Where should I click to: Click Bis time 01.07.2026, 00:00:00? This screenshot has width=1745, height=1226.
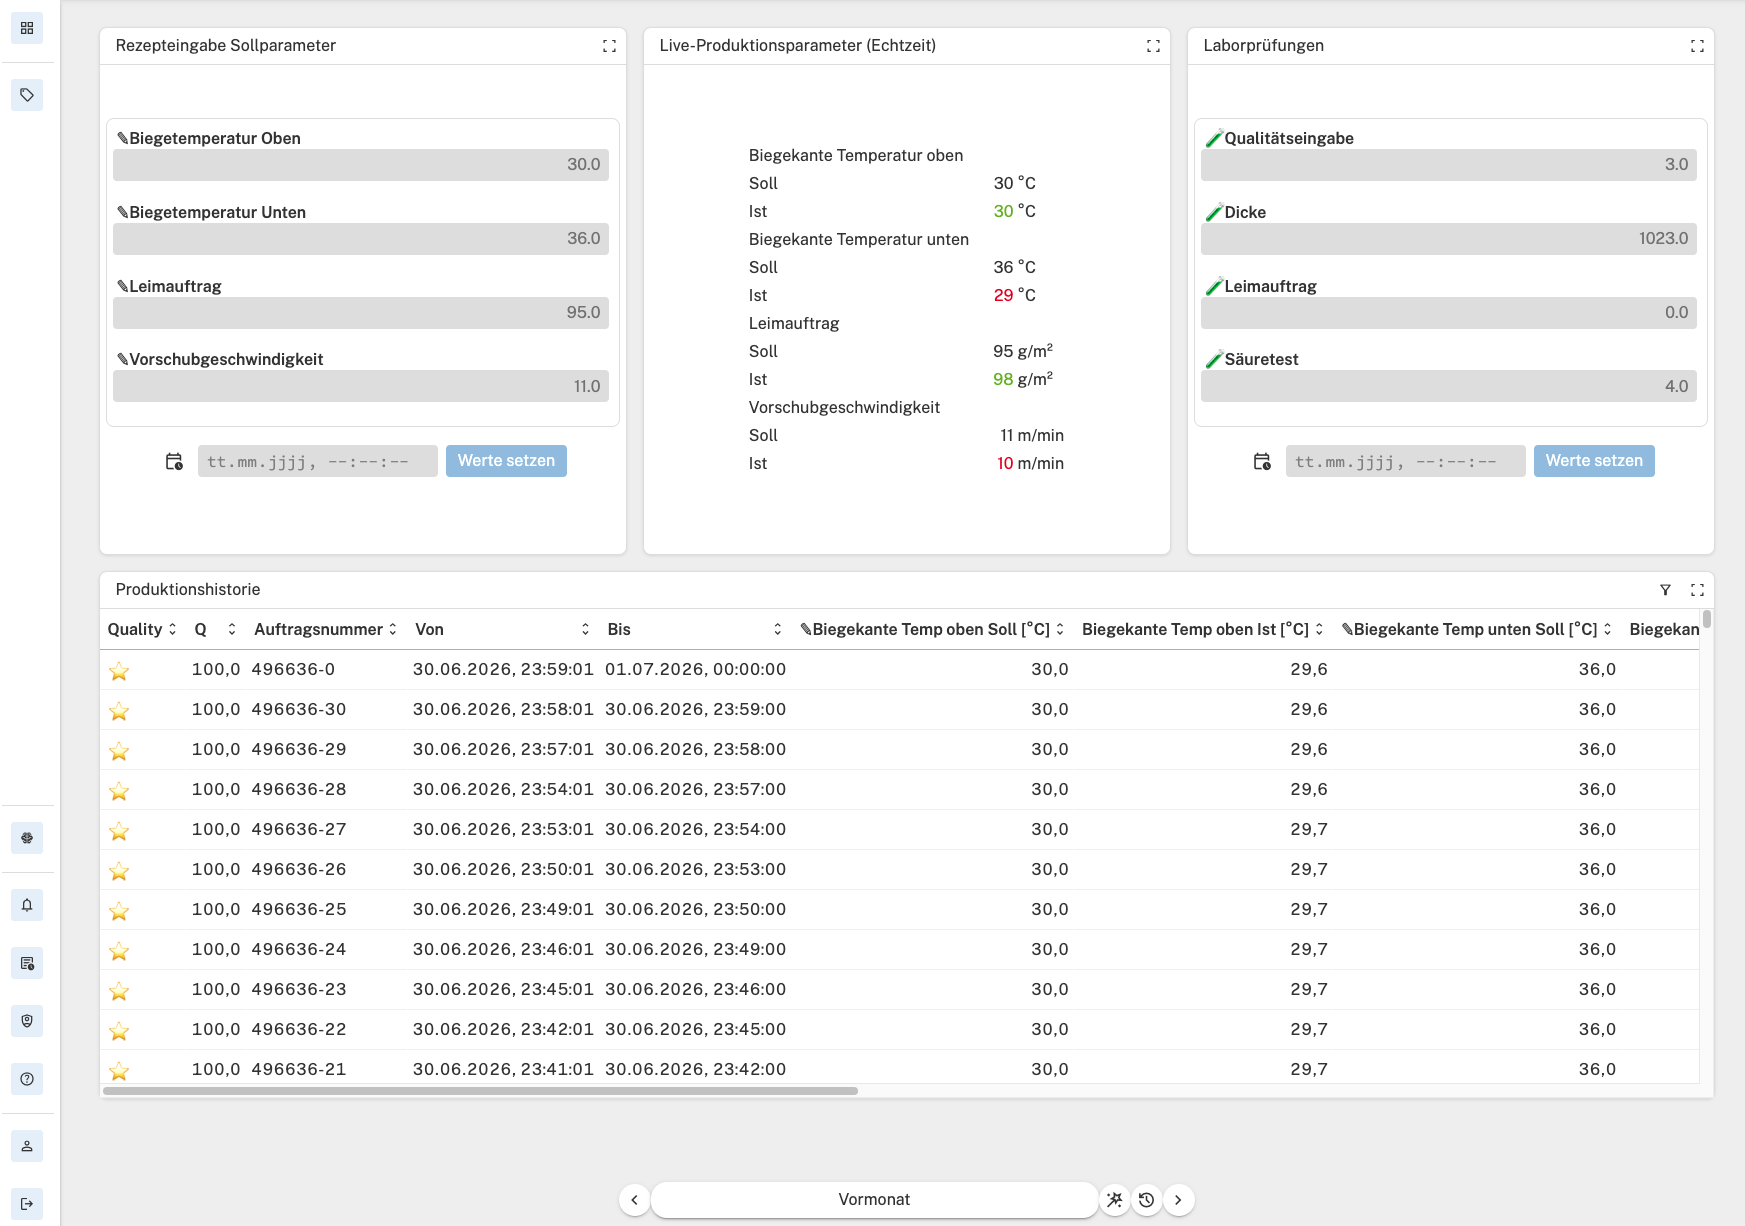pos(696,669)
